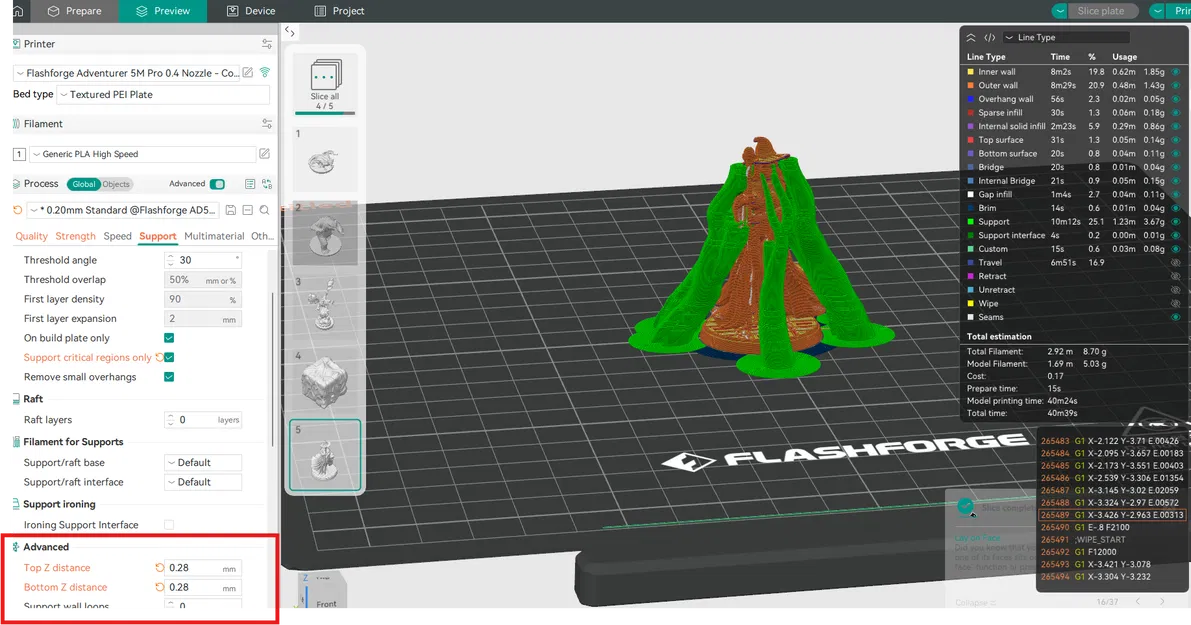
Task: Click the Slice plate button
Action: pos(1101,11)
